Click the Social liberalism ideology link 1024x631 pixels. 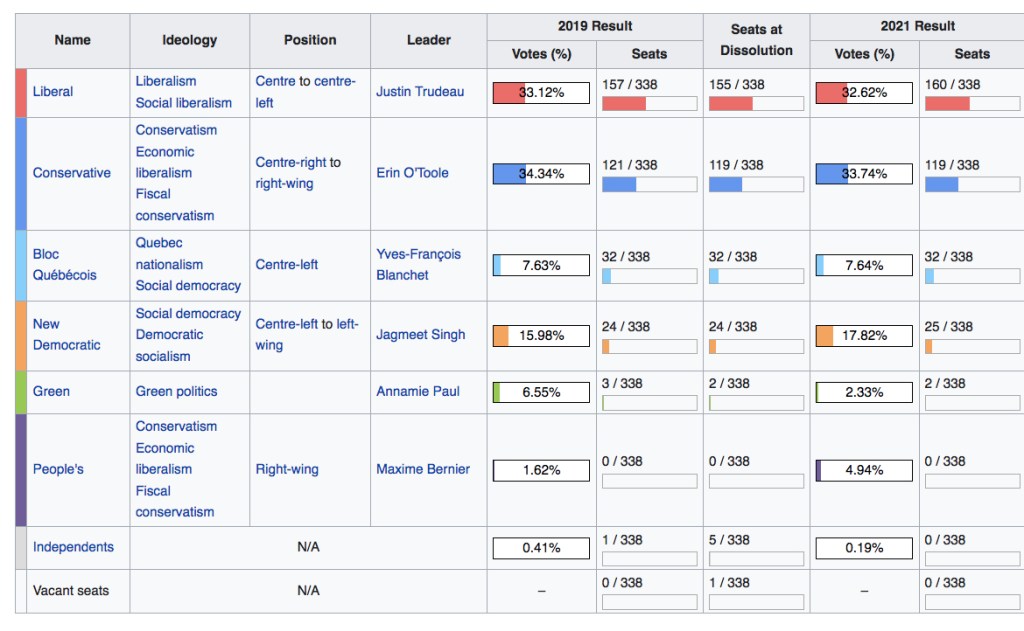(183, 103)
